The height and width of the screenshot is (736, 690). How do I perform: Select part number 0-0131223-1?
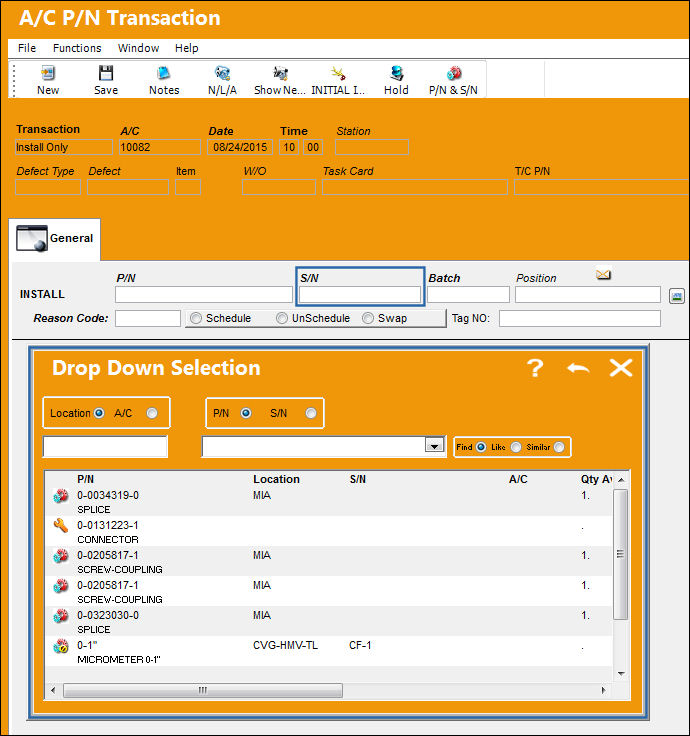pyautogui.click(x=108, y=525)
